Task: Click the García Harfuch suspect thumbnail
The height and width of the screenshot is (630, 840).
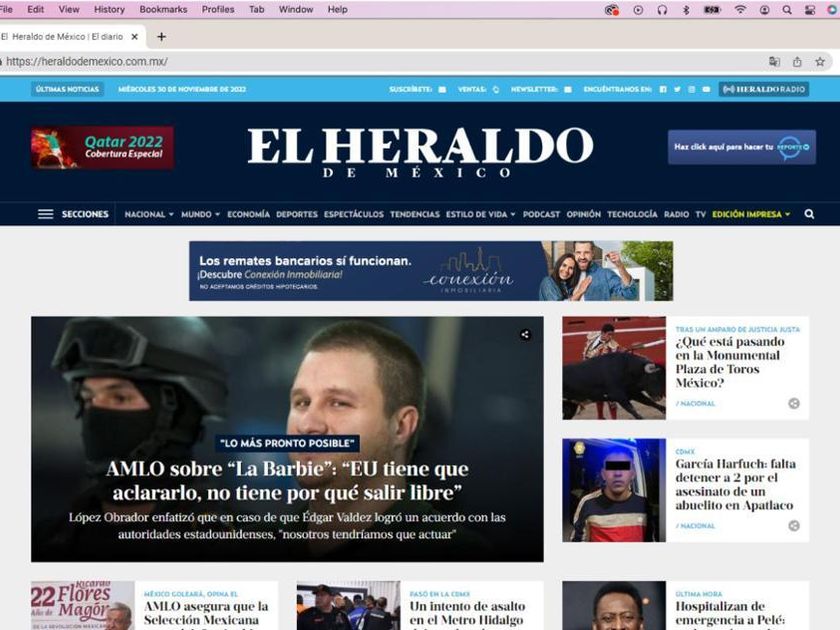Action: click(x=614, y=490)
